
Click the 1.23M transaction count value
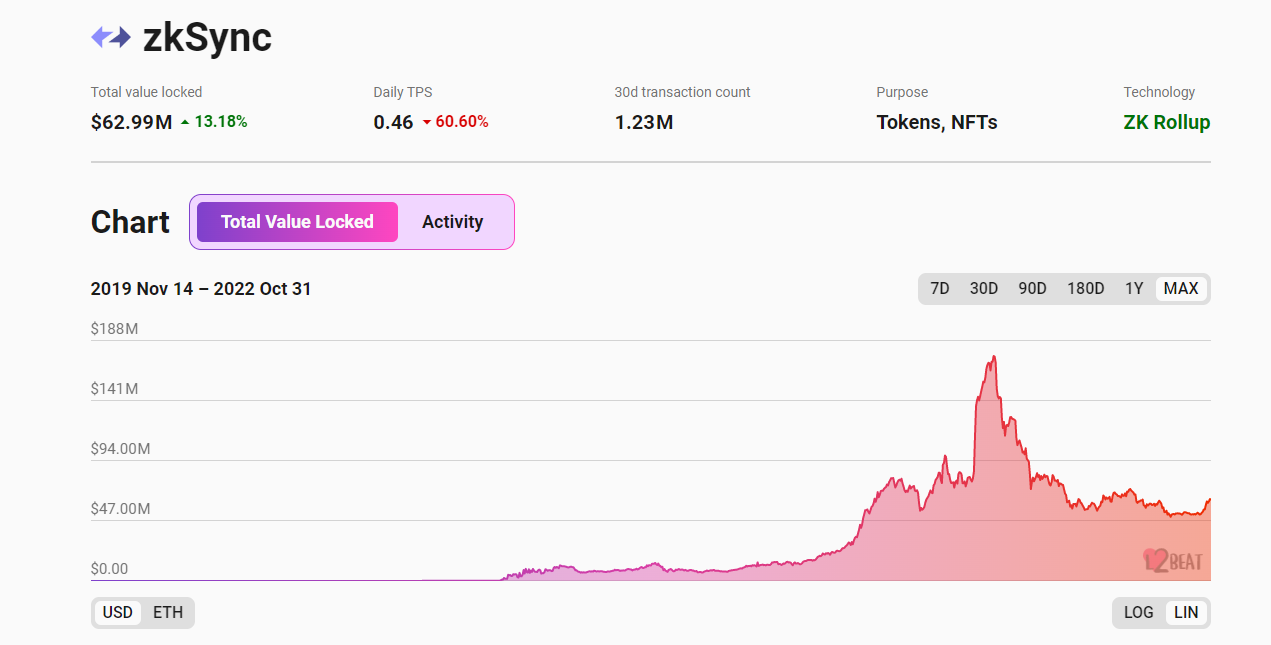644,123
